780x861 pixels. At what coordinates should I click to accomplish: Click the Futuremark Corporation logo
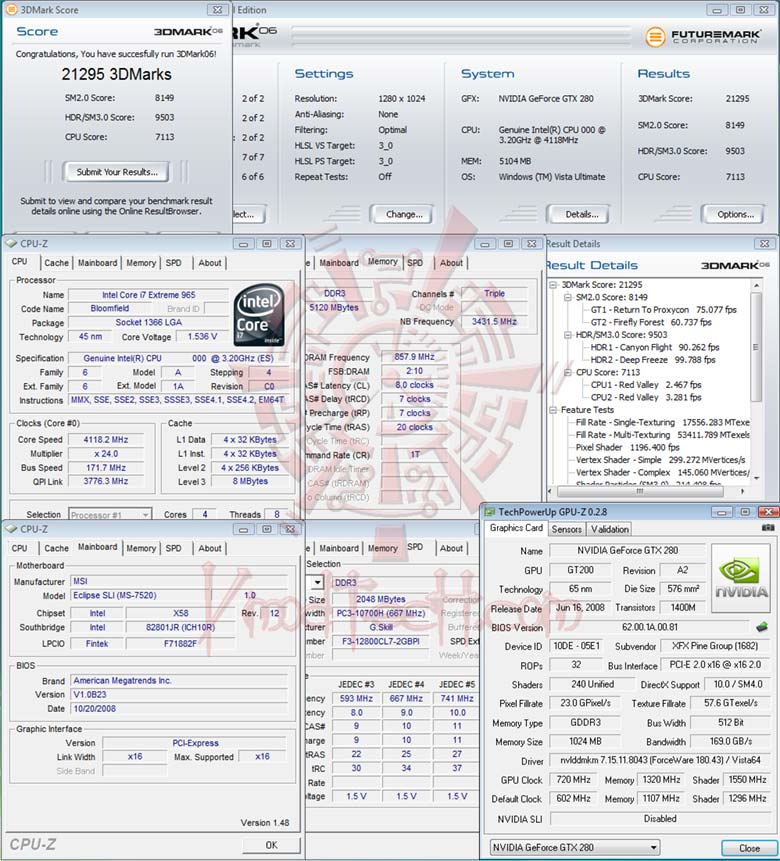tap(703, 37)
